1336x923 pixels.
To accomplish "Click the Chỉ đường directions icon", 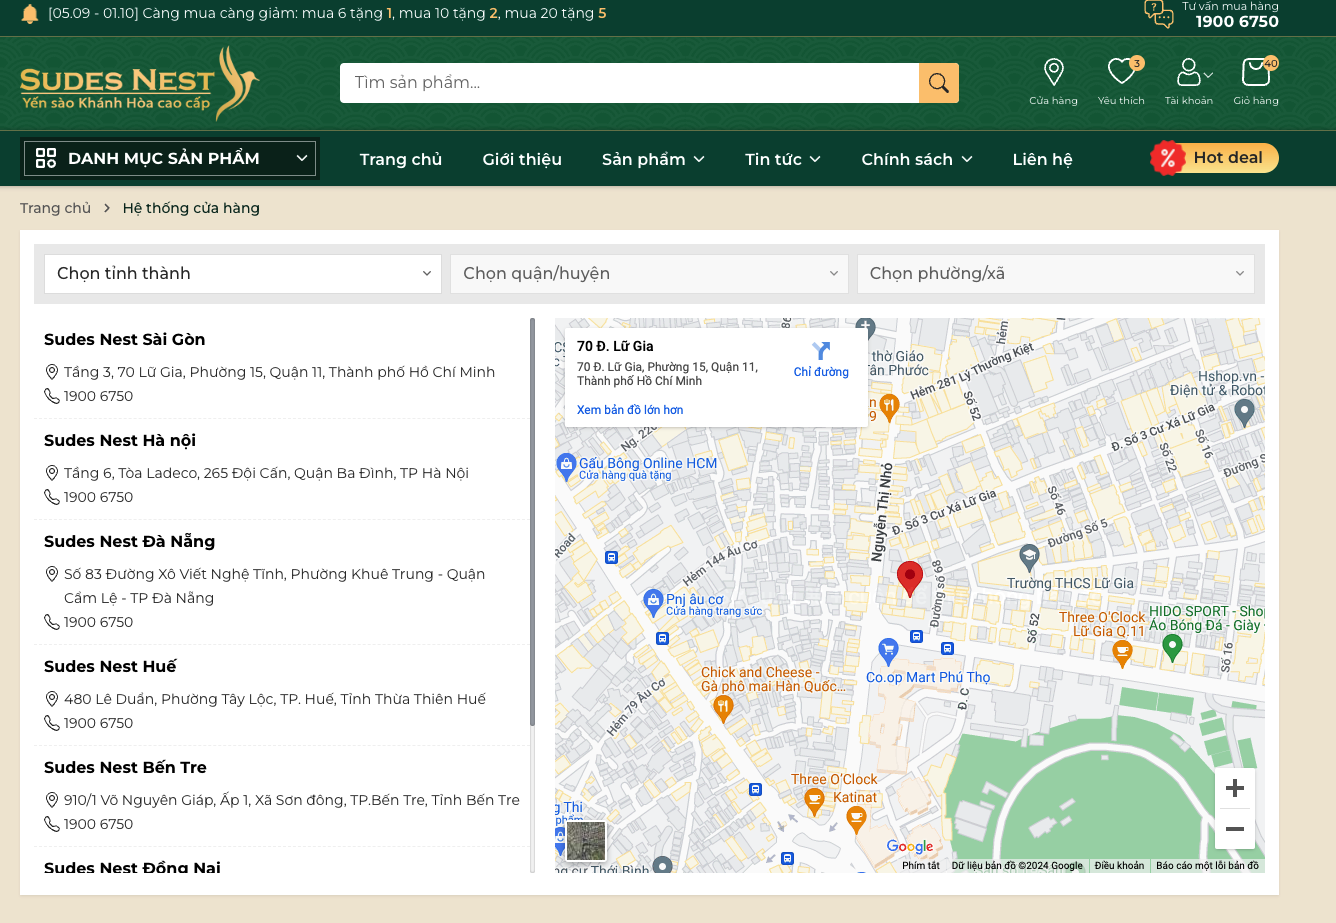I will tap(821, 351).
